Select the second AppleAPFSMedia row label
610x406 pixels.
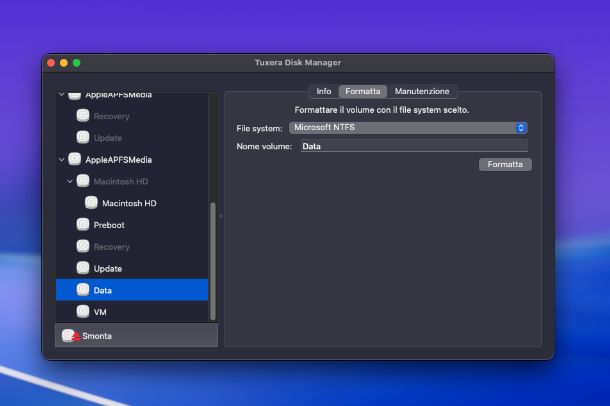click(119, 160)
